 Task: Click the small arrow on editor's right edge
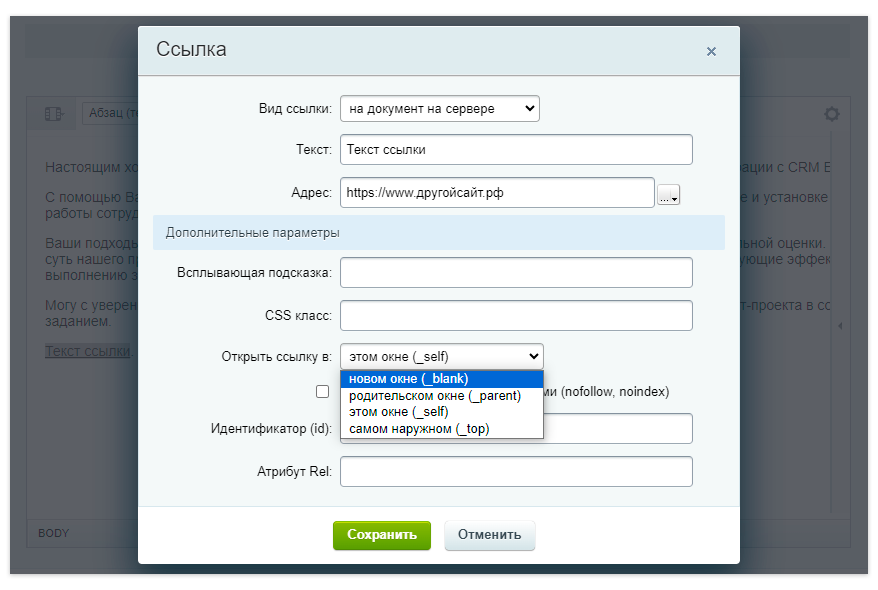(x=840, y=326)
